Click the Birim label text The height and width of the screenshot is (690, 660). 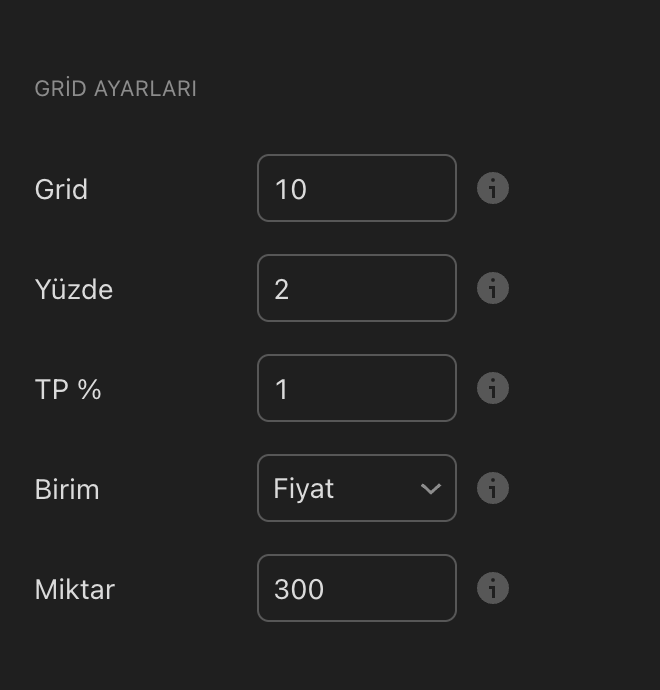click(67, 489)
